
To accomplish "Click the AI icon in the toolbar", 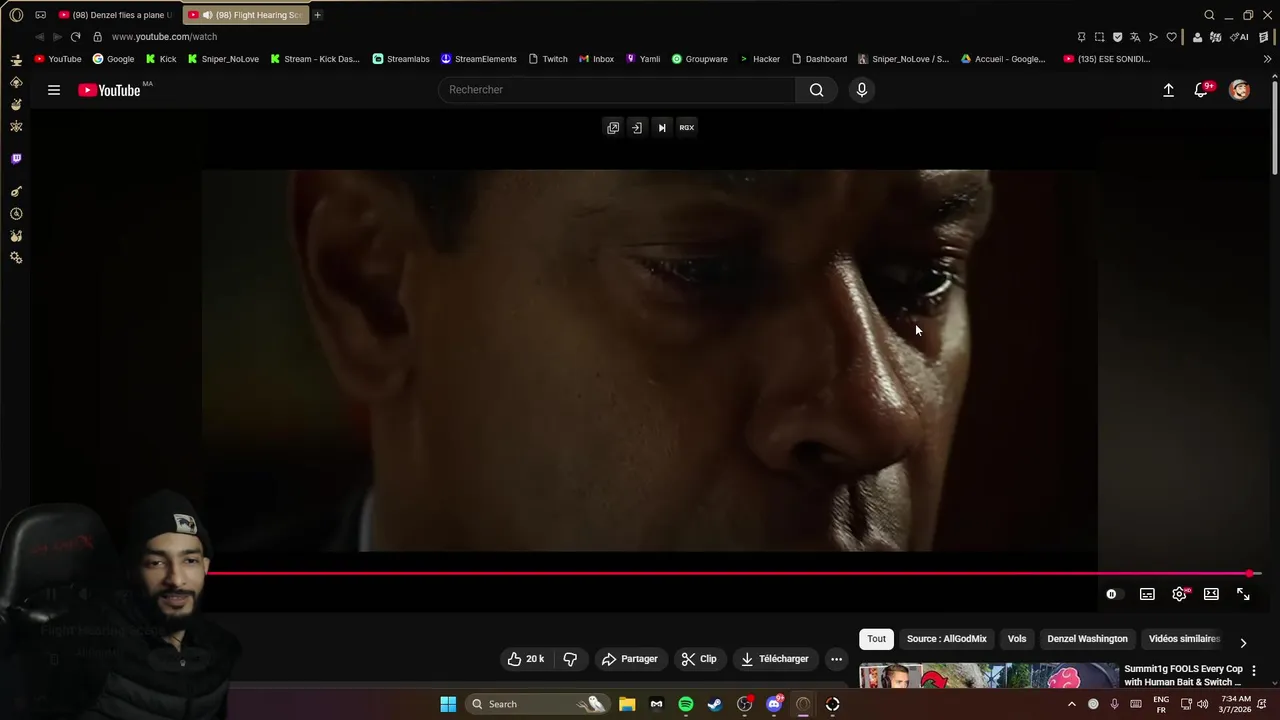I will [x=1240, y=37].
